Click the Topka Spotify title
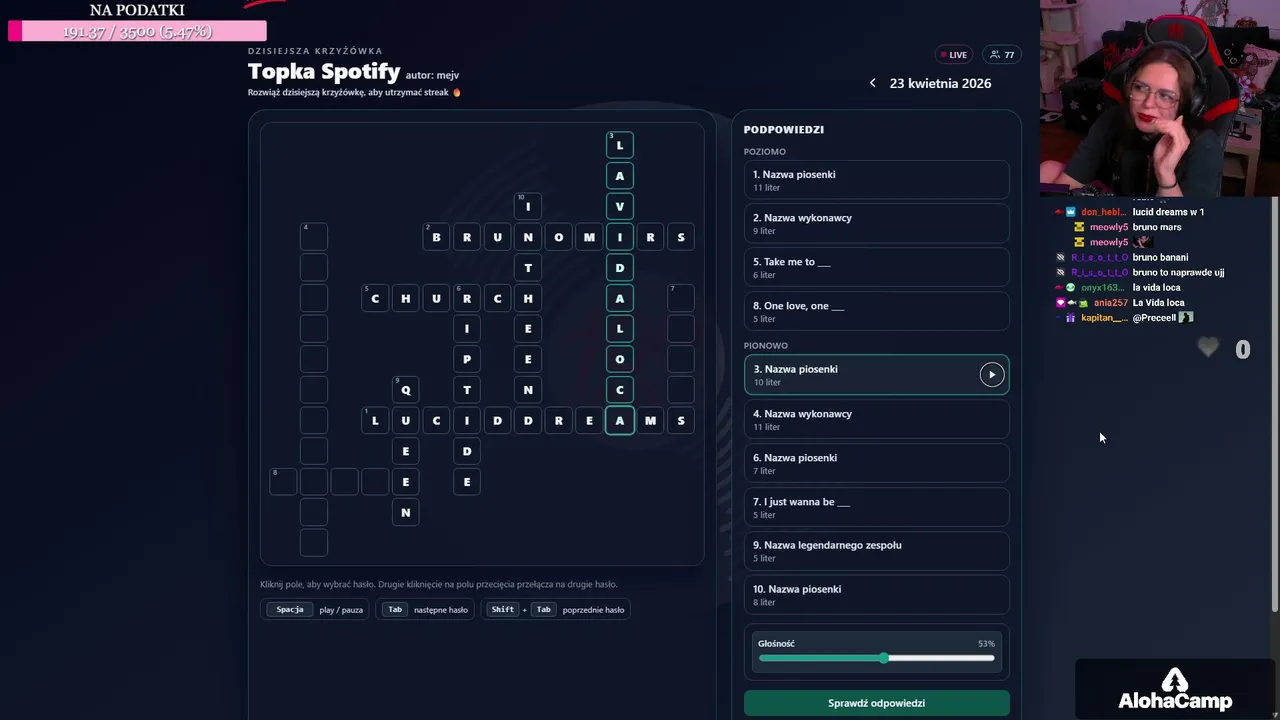The width and height of the screenshot is (1280, 720). 324,72
